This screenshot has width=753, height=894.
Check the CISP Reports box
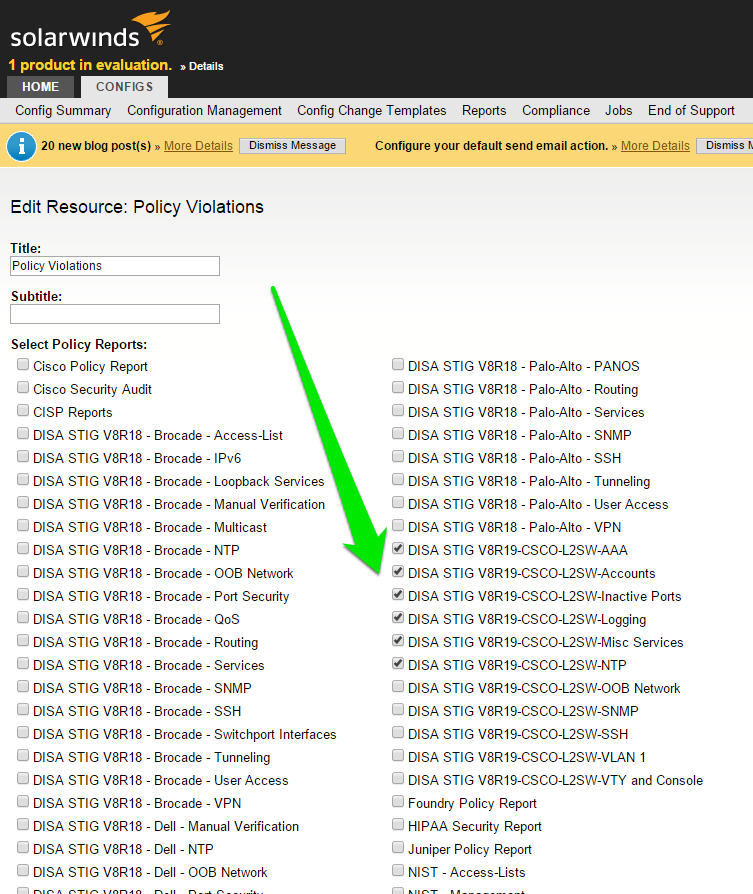point(23,411)
